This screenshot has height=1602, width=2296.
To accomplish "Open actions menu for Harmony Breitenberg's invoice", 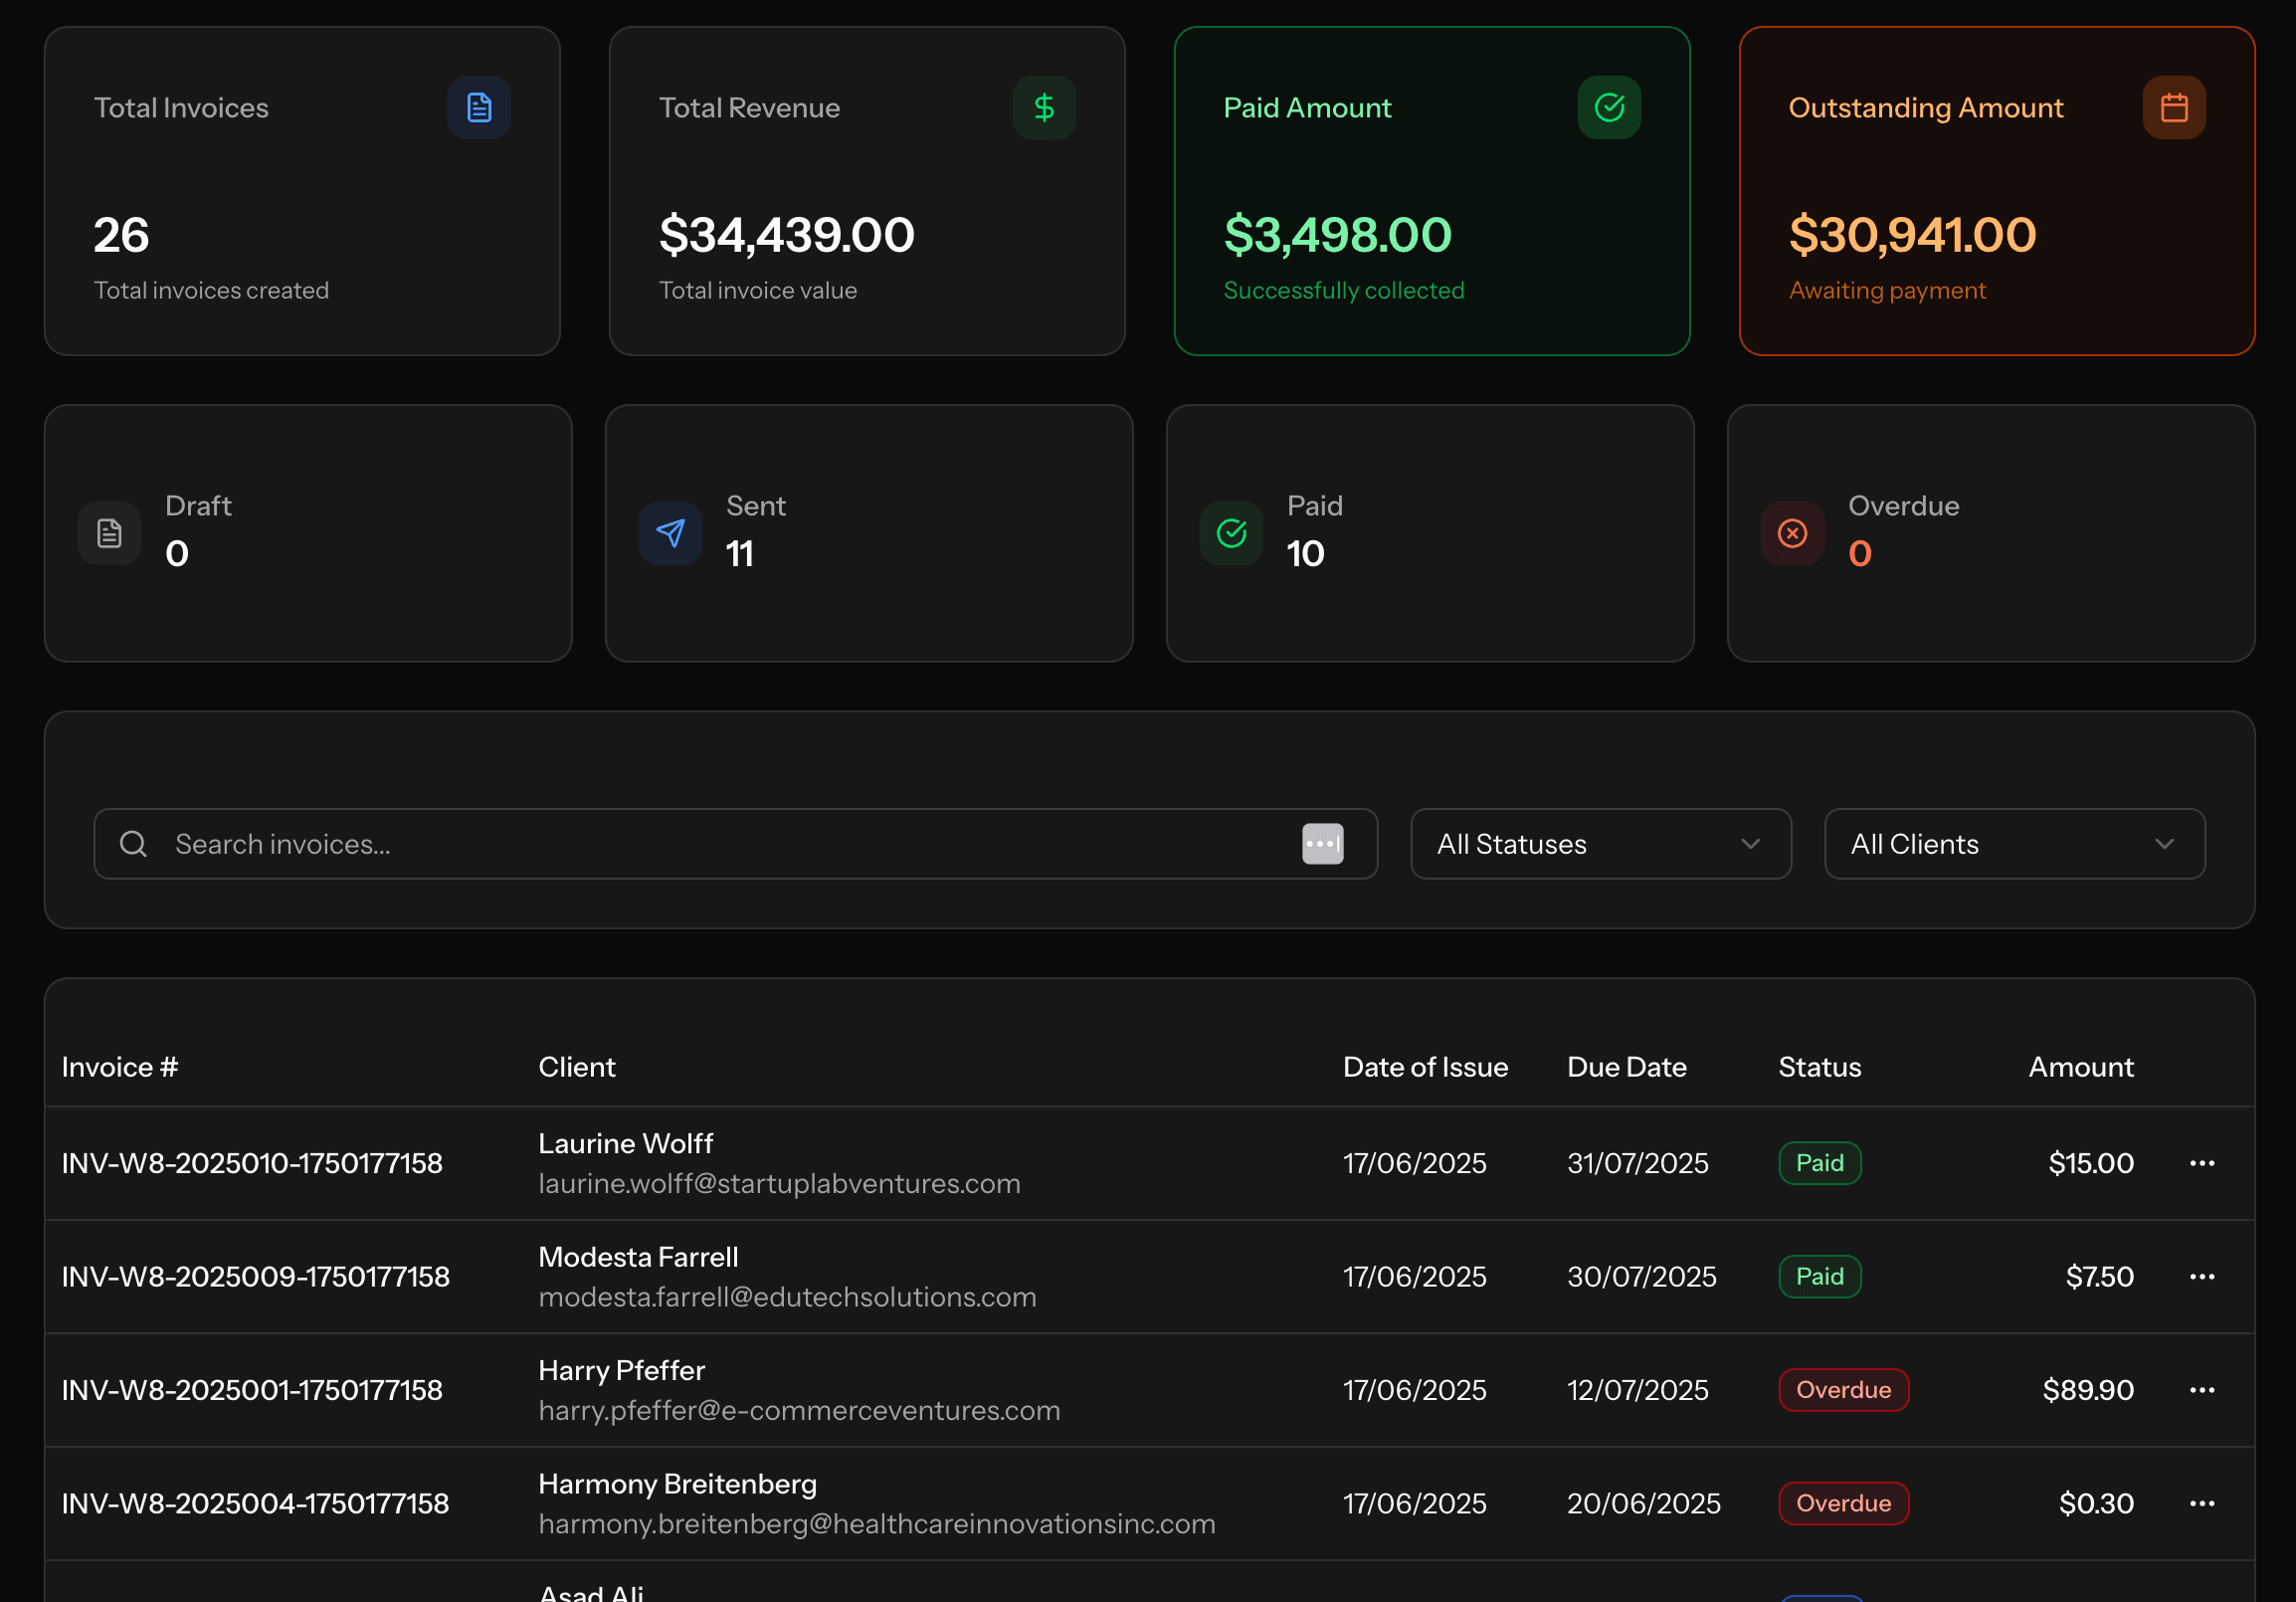I will pos(2202,1502).
